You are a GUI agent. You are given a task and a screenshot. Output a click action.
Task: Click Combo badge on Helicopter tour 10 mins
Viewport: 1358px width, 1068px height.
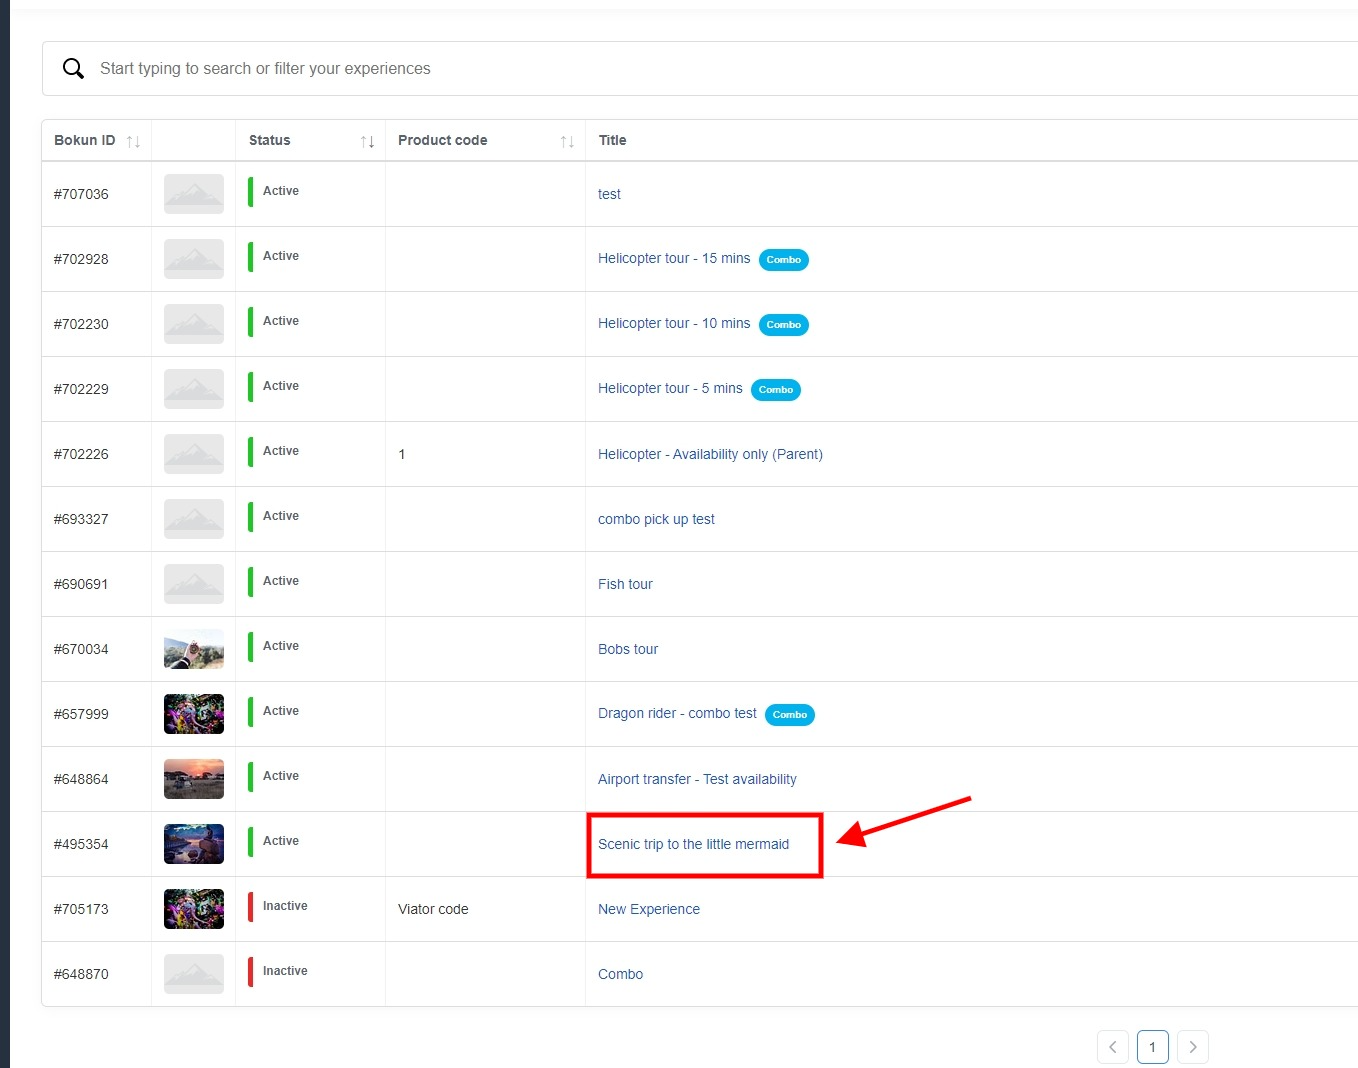click(x=783, y=325)
